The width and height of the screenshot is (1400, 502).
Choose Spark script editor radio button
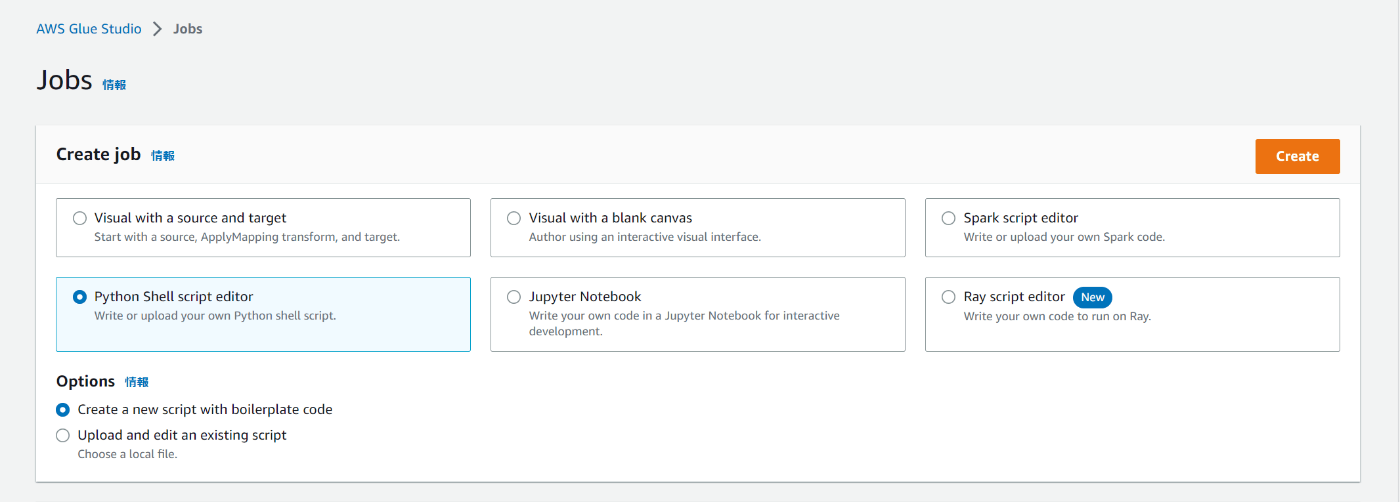pyautogui.click(x=949, y=218)
